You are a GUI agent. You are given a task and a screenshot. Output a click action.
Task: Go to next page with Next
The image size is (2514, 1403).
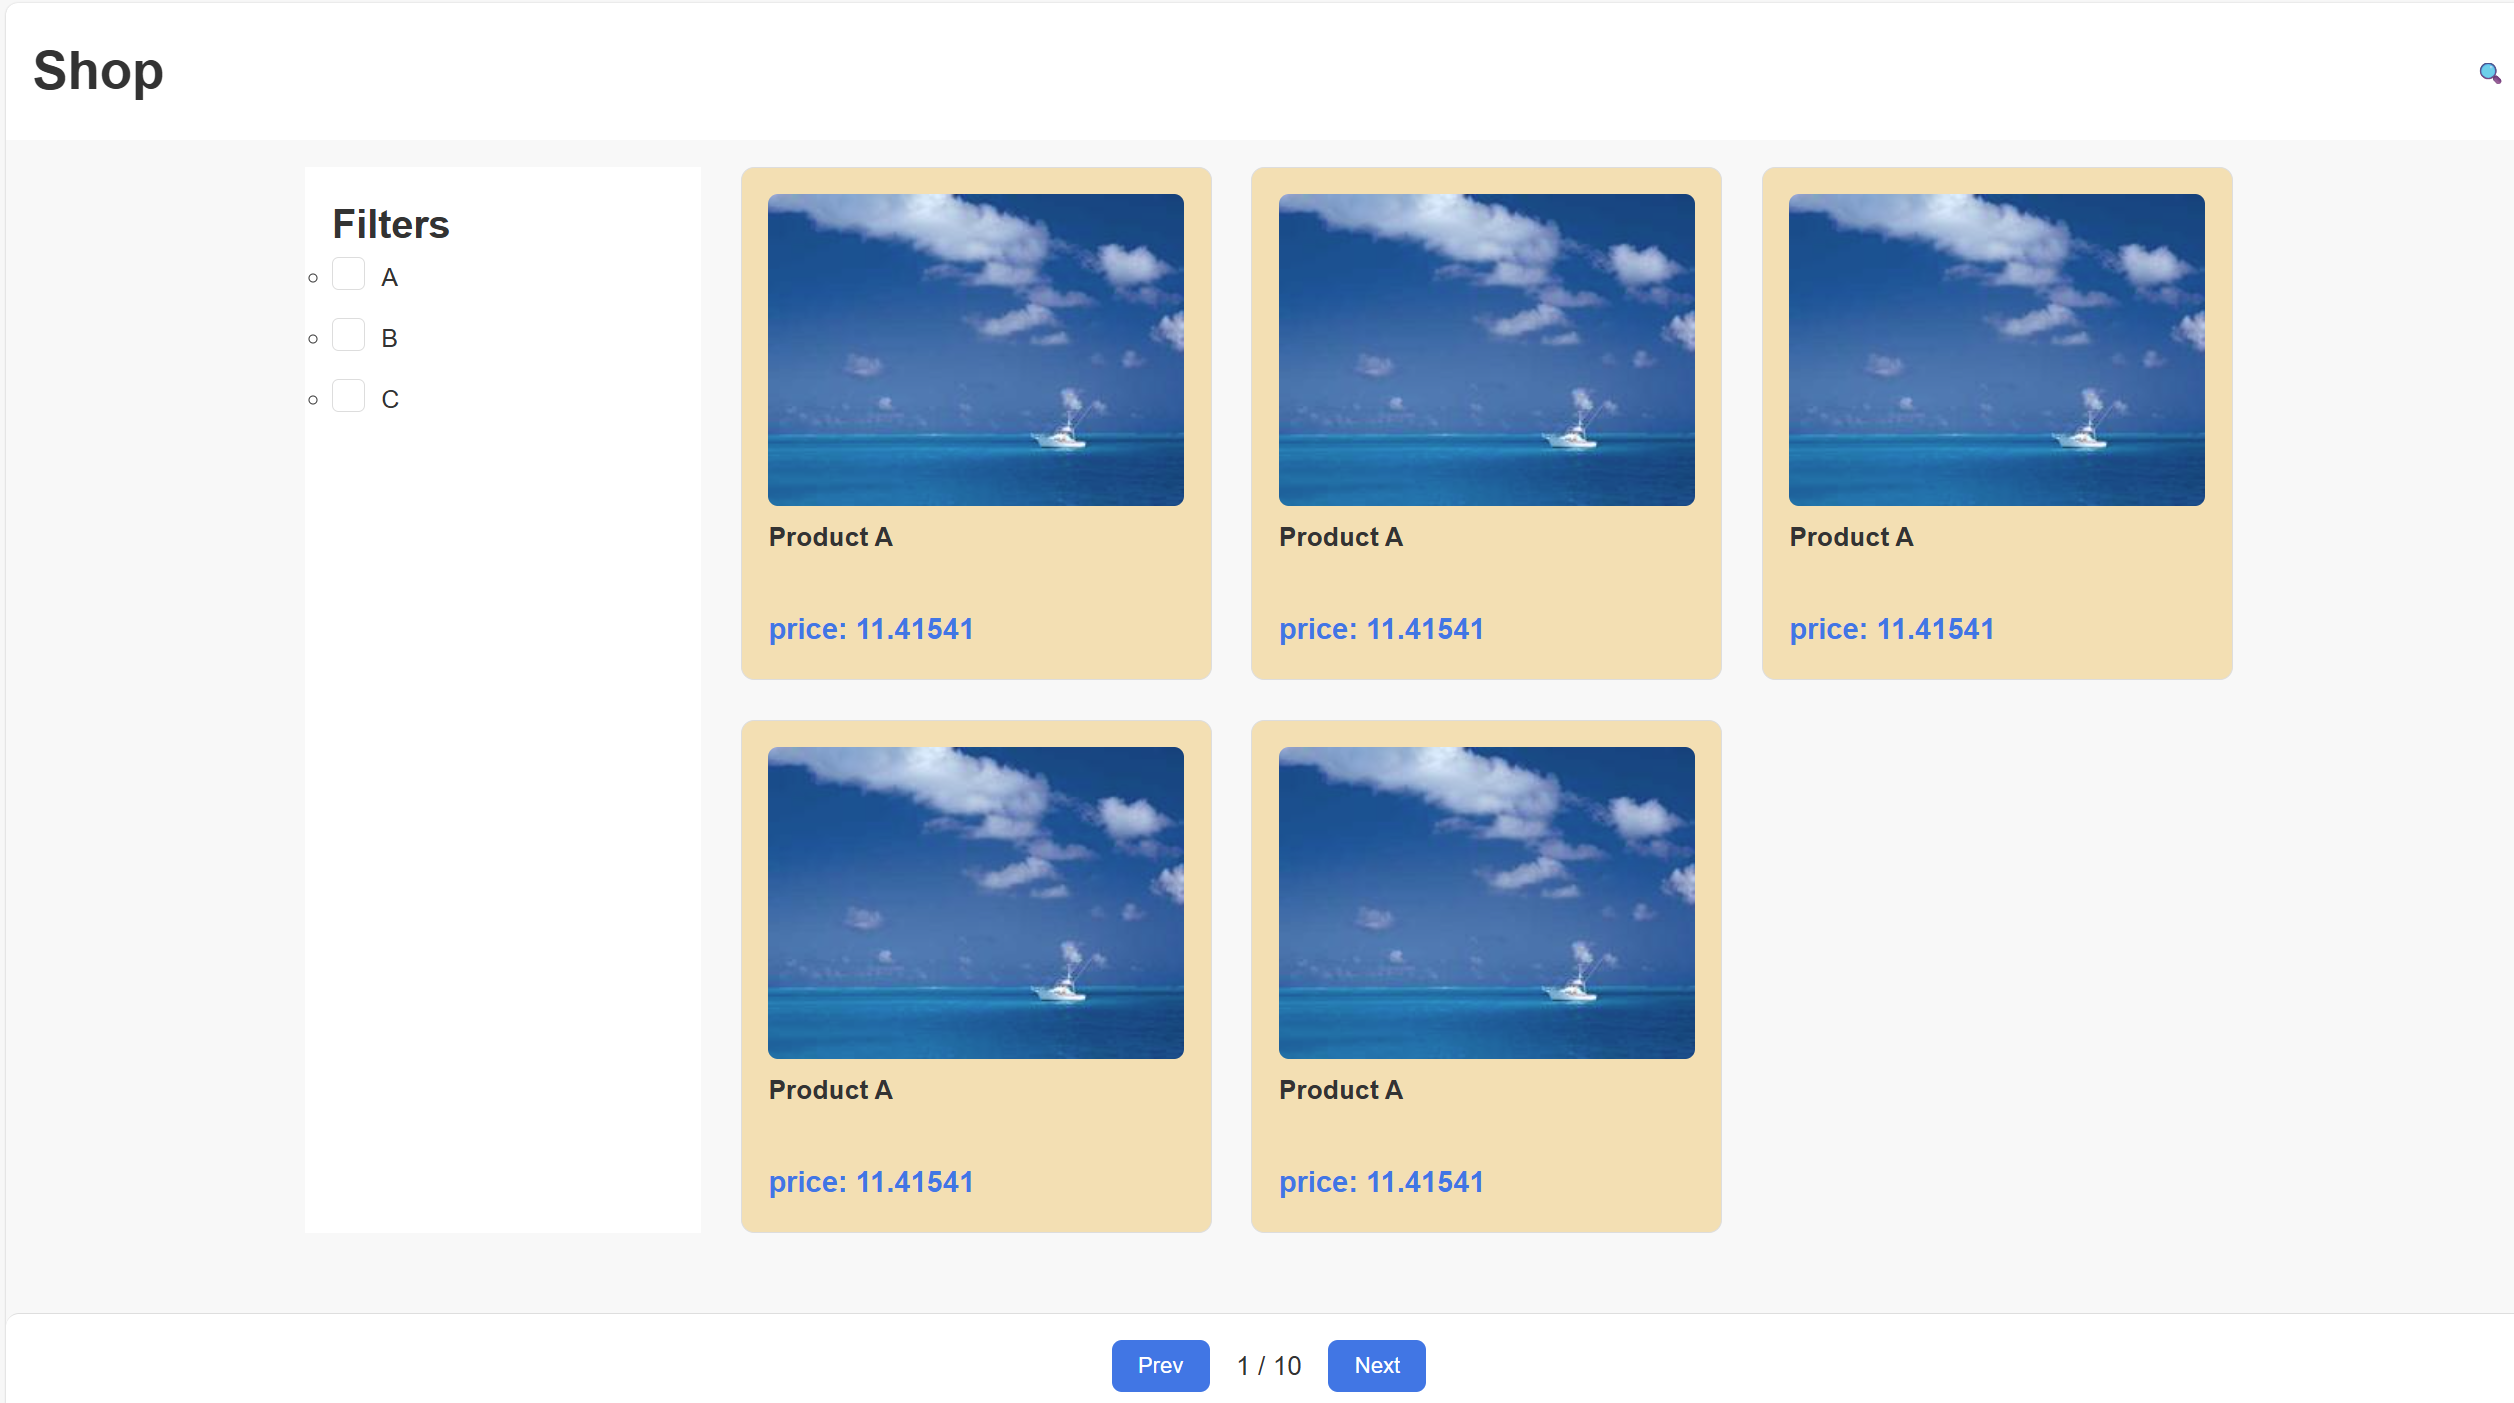tap(1376, 1365)
